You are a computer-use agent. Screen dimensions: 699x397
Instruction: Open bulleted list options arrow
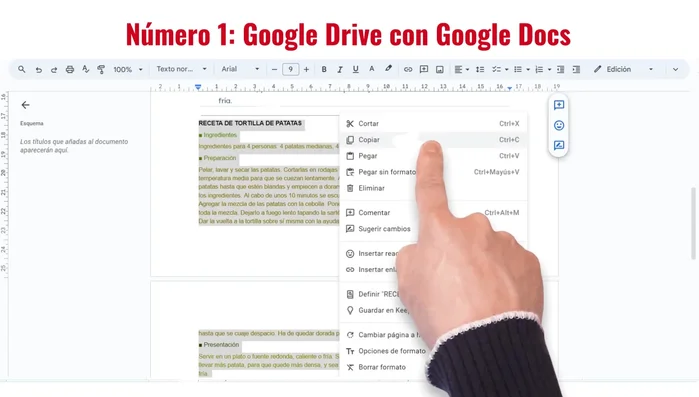tap(528, 70)
